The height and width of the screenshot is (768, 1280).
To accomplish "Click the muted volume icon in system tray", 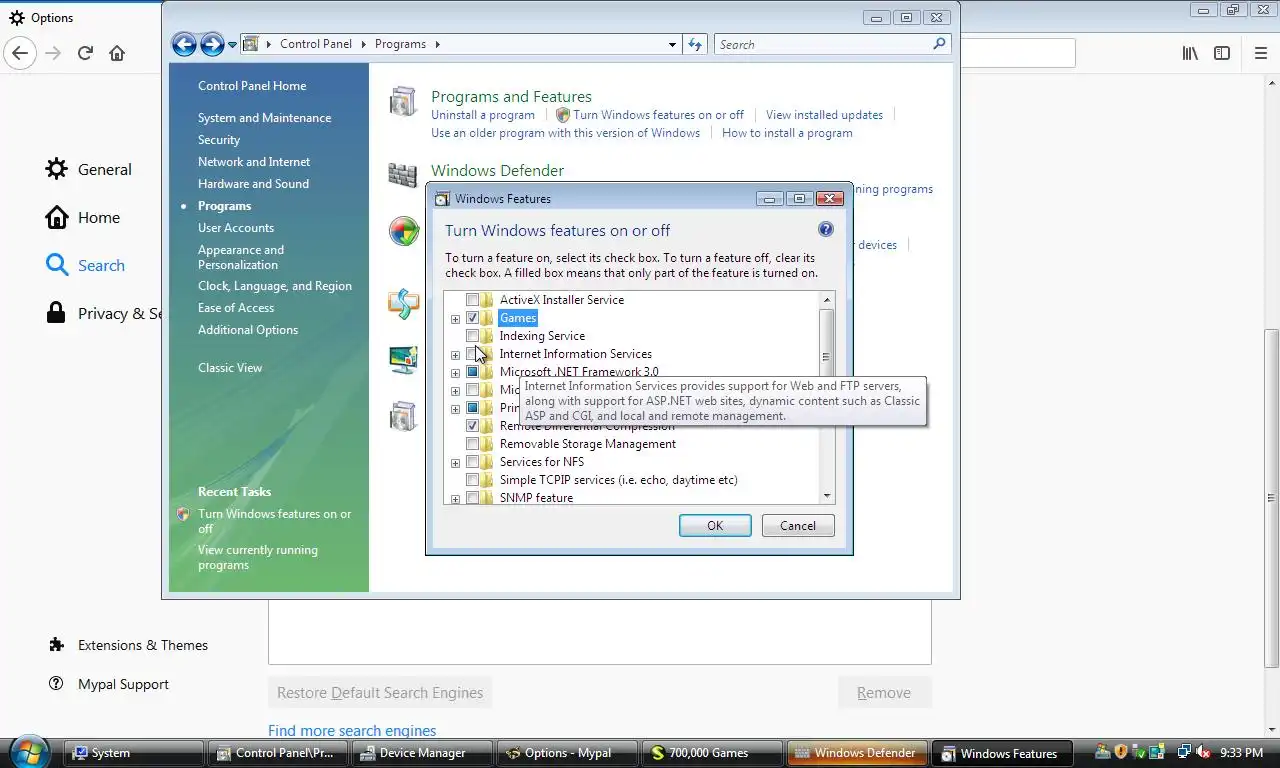I will [x=1204, y=752].
